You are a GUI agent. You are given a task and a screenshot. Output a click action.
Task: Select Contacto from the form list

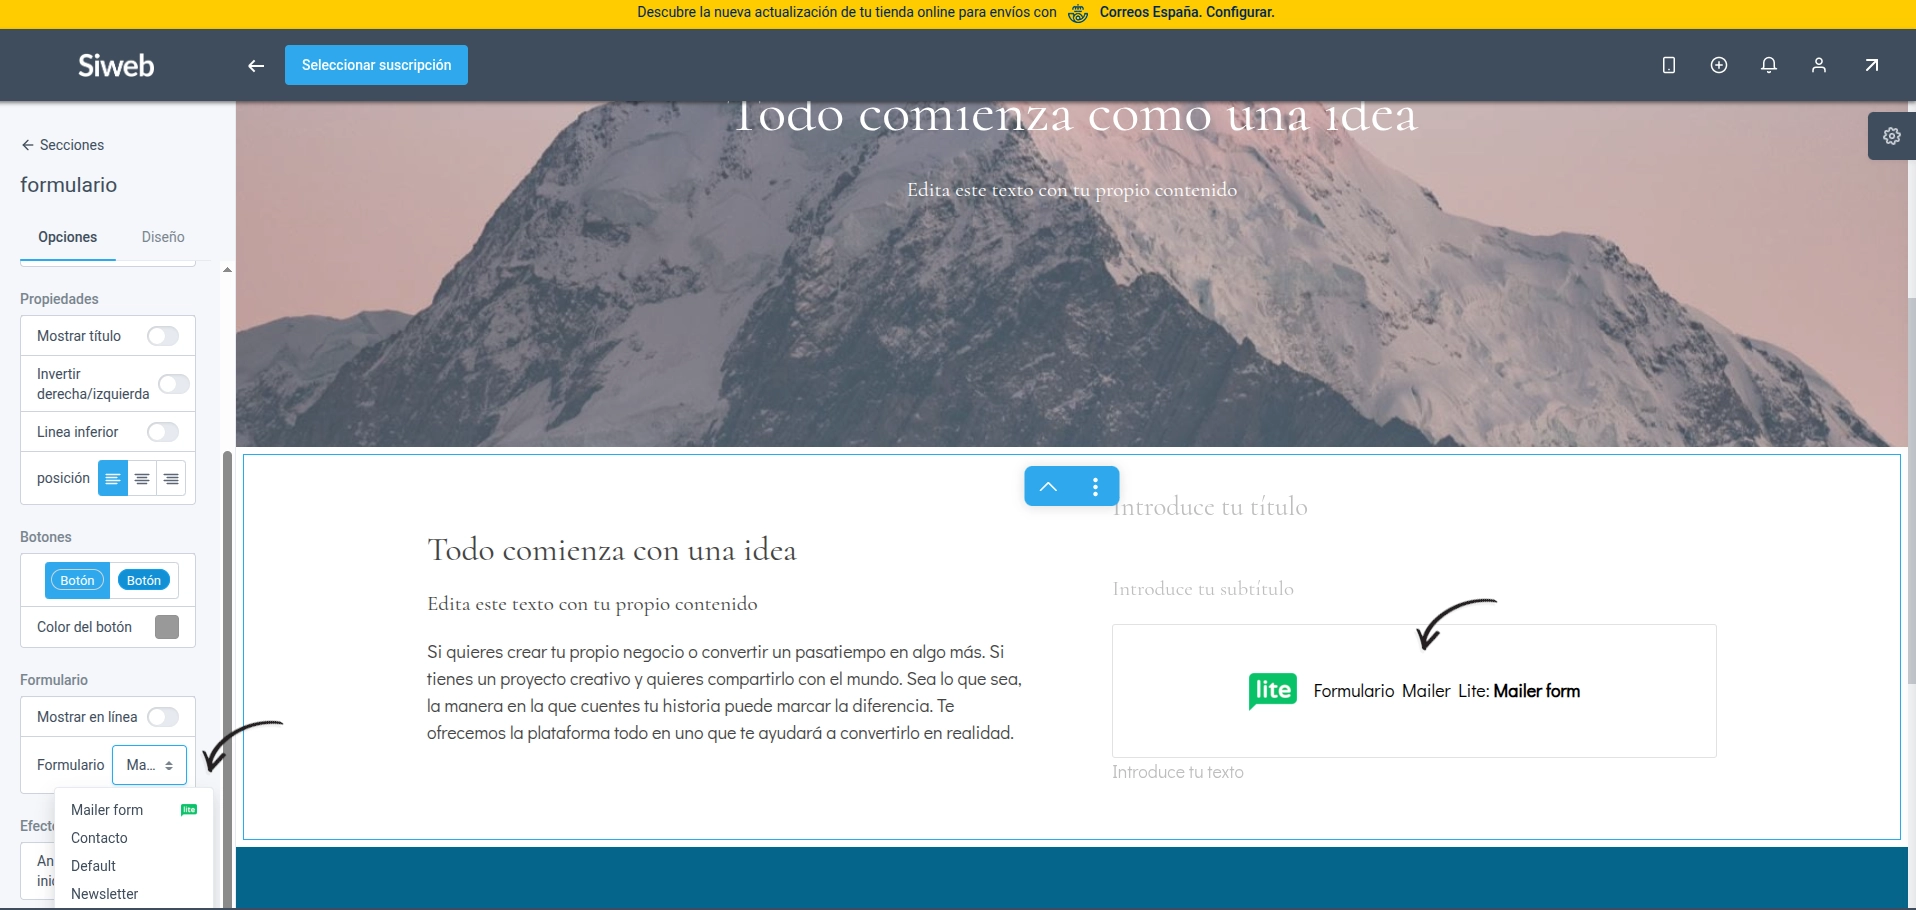(x=99, y=838)
